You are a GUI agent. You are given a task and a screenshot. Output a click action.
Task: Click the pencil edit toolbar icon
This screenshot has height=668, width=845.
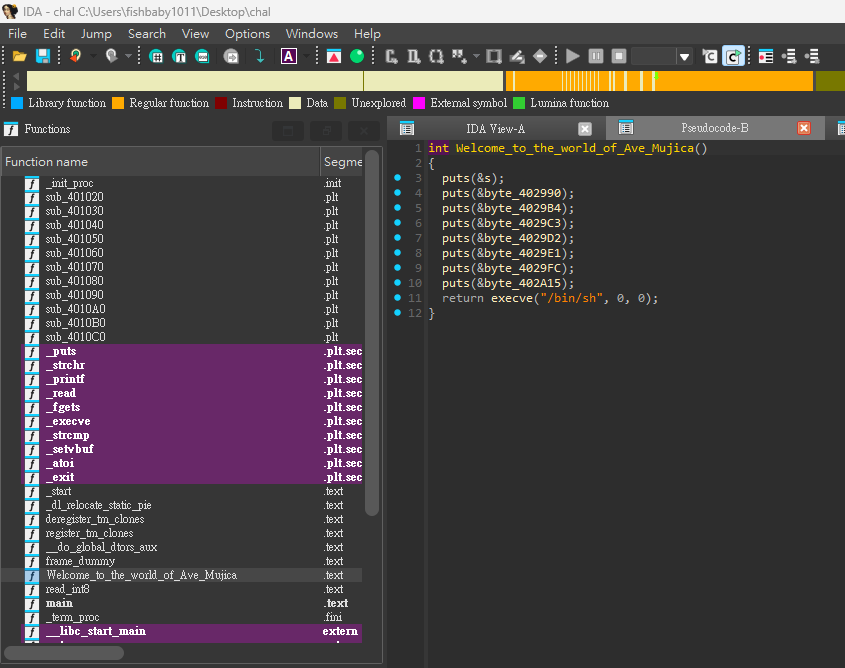pyautogui.click(x=517, y=56)
